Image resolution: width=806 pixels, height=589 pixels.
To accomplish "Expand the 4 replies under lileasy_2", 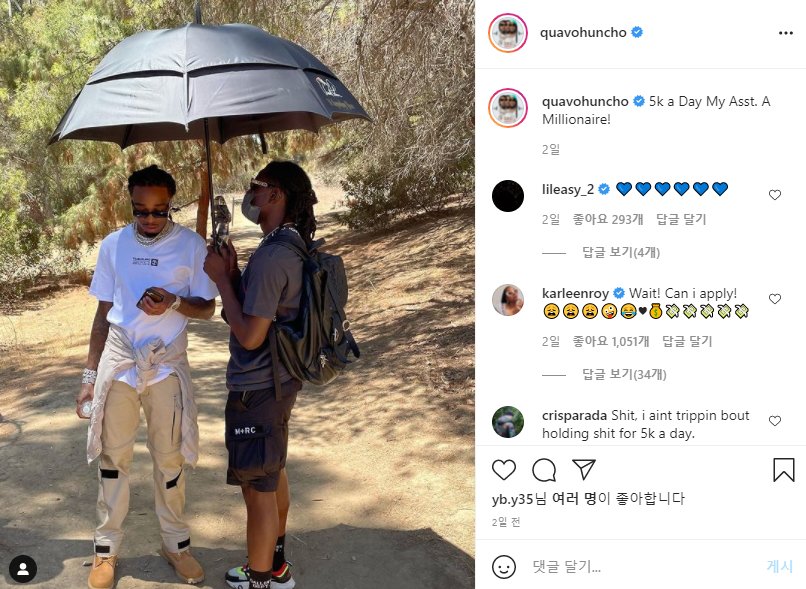I will 620,252.
